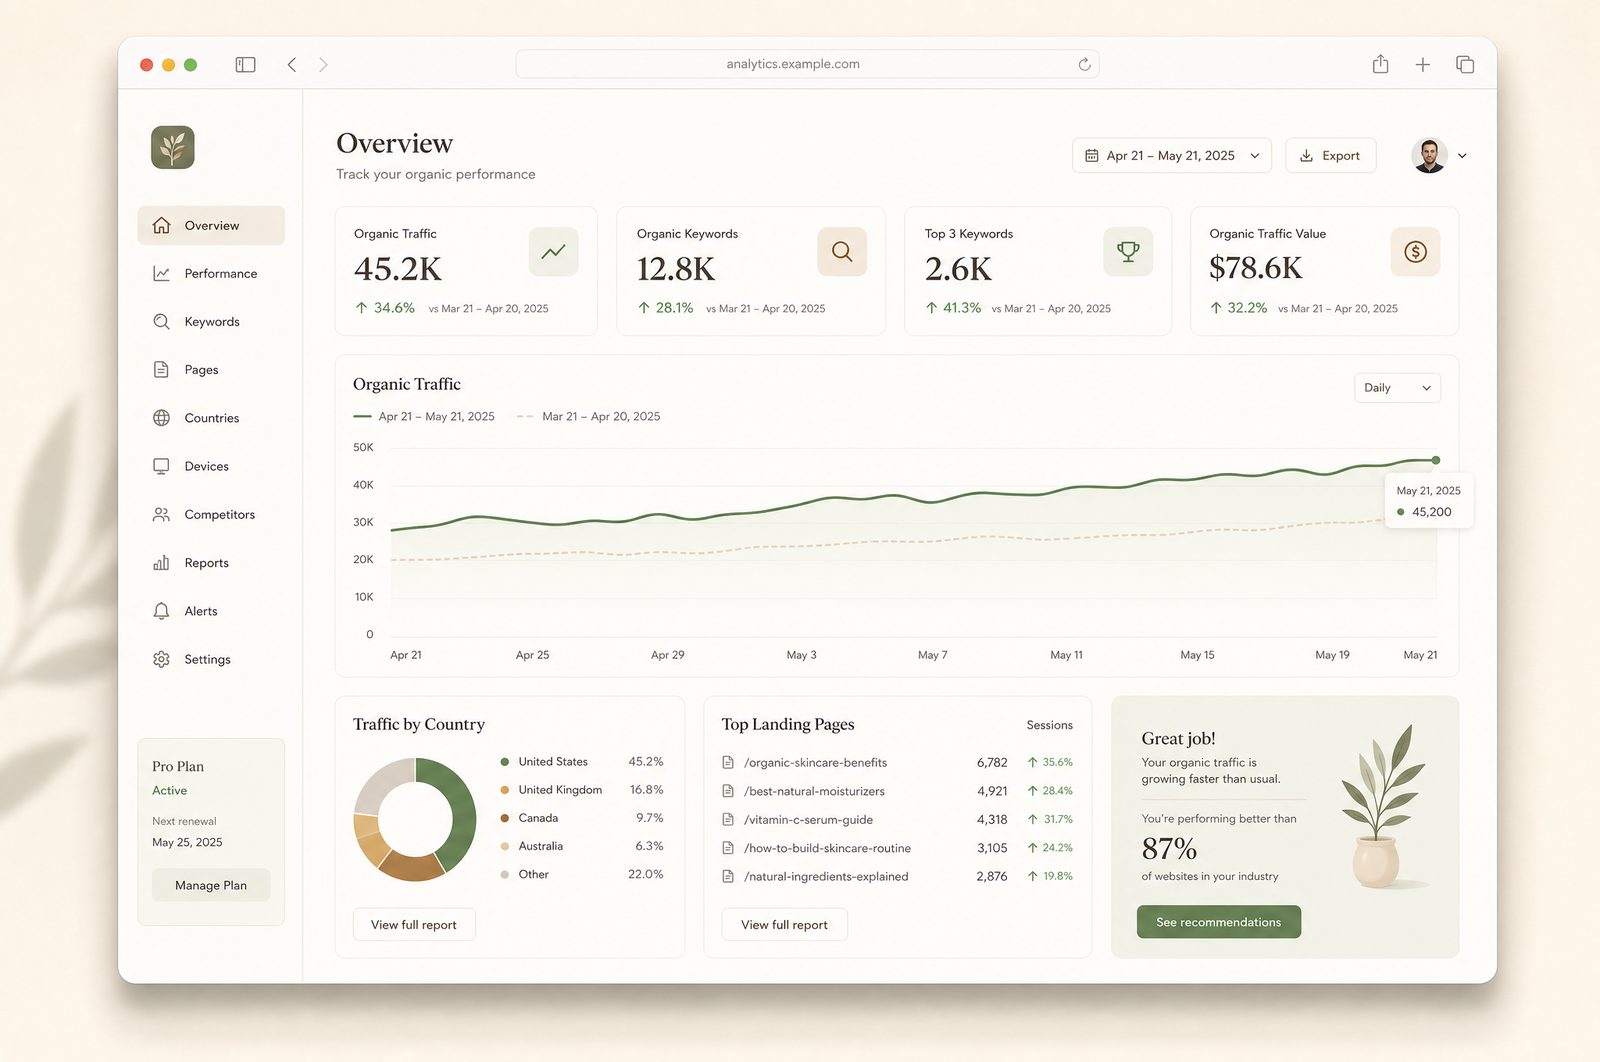Click the May 25, 2025 renewal date
The image size is (1600, 1062).
pyautogui.click(x=187, y=842)
